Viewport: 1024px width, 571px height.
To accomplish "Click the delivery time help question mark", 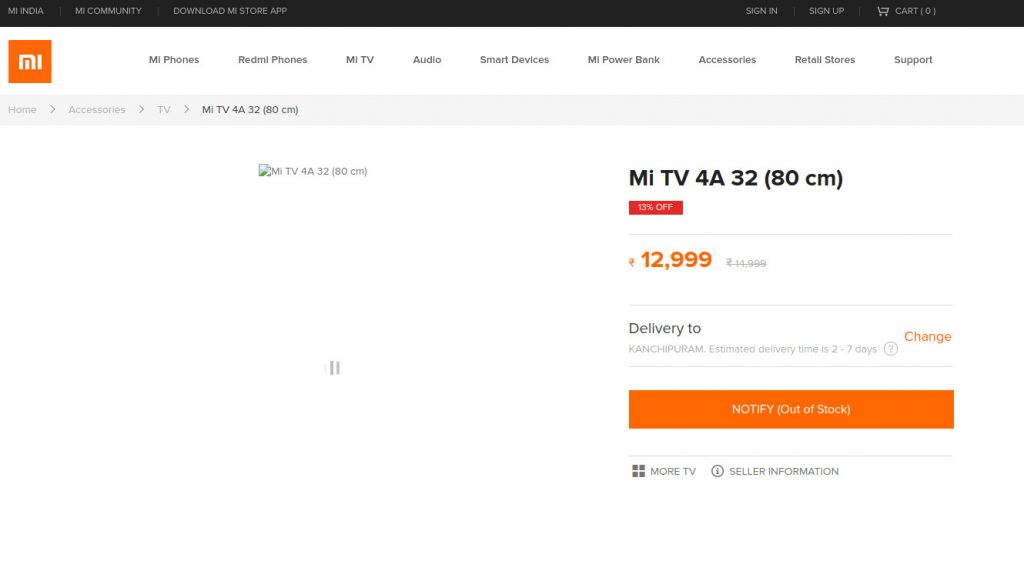I will point(890,349).
